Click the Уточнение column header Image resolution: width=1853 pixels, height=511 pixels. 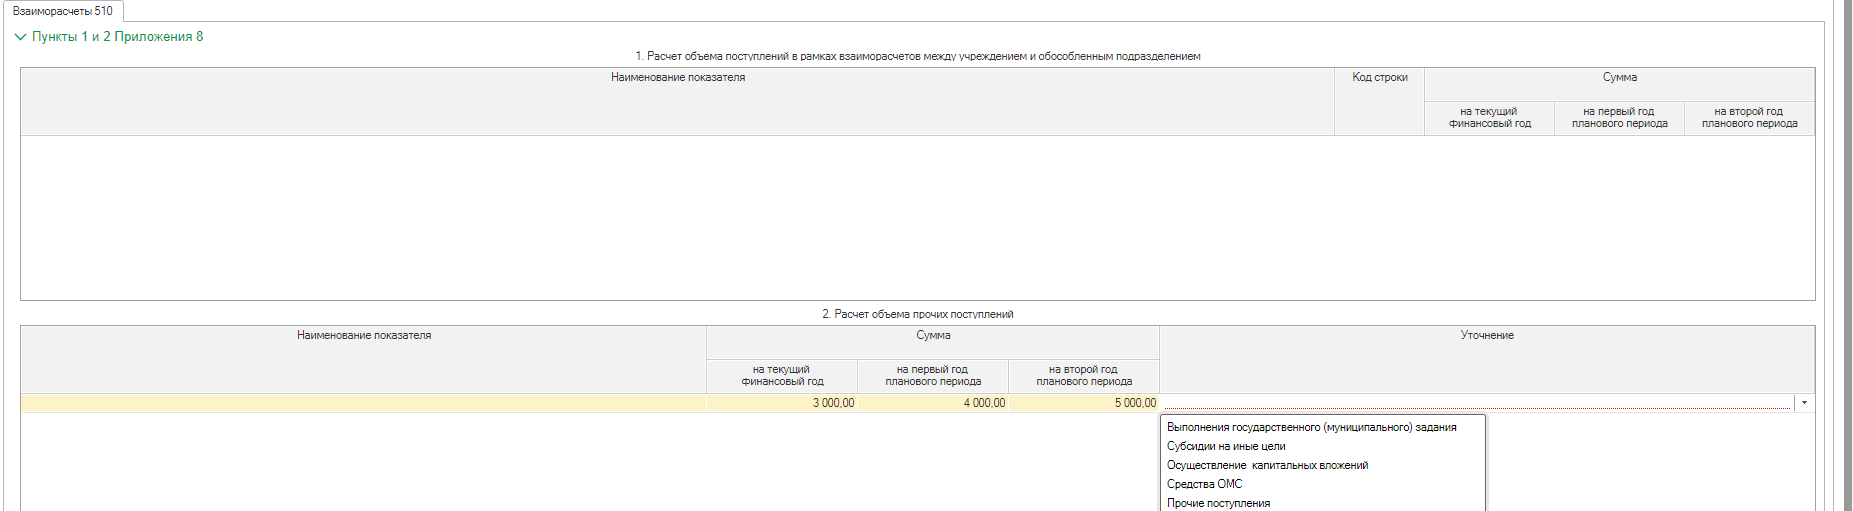pos(1487,336)
